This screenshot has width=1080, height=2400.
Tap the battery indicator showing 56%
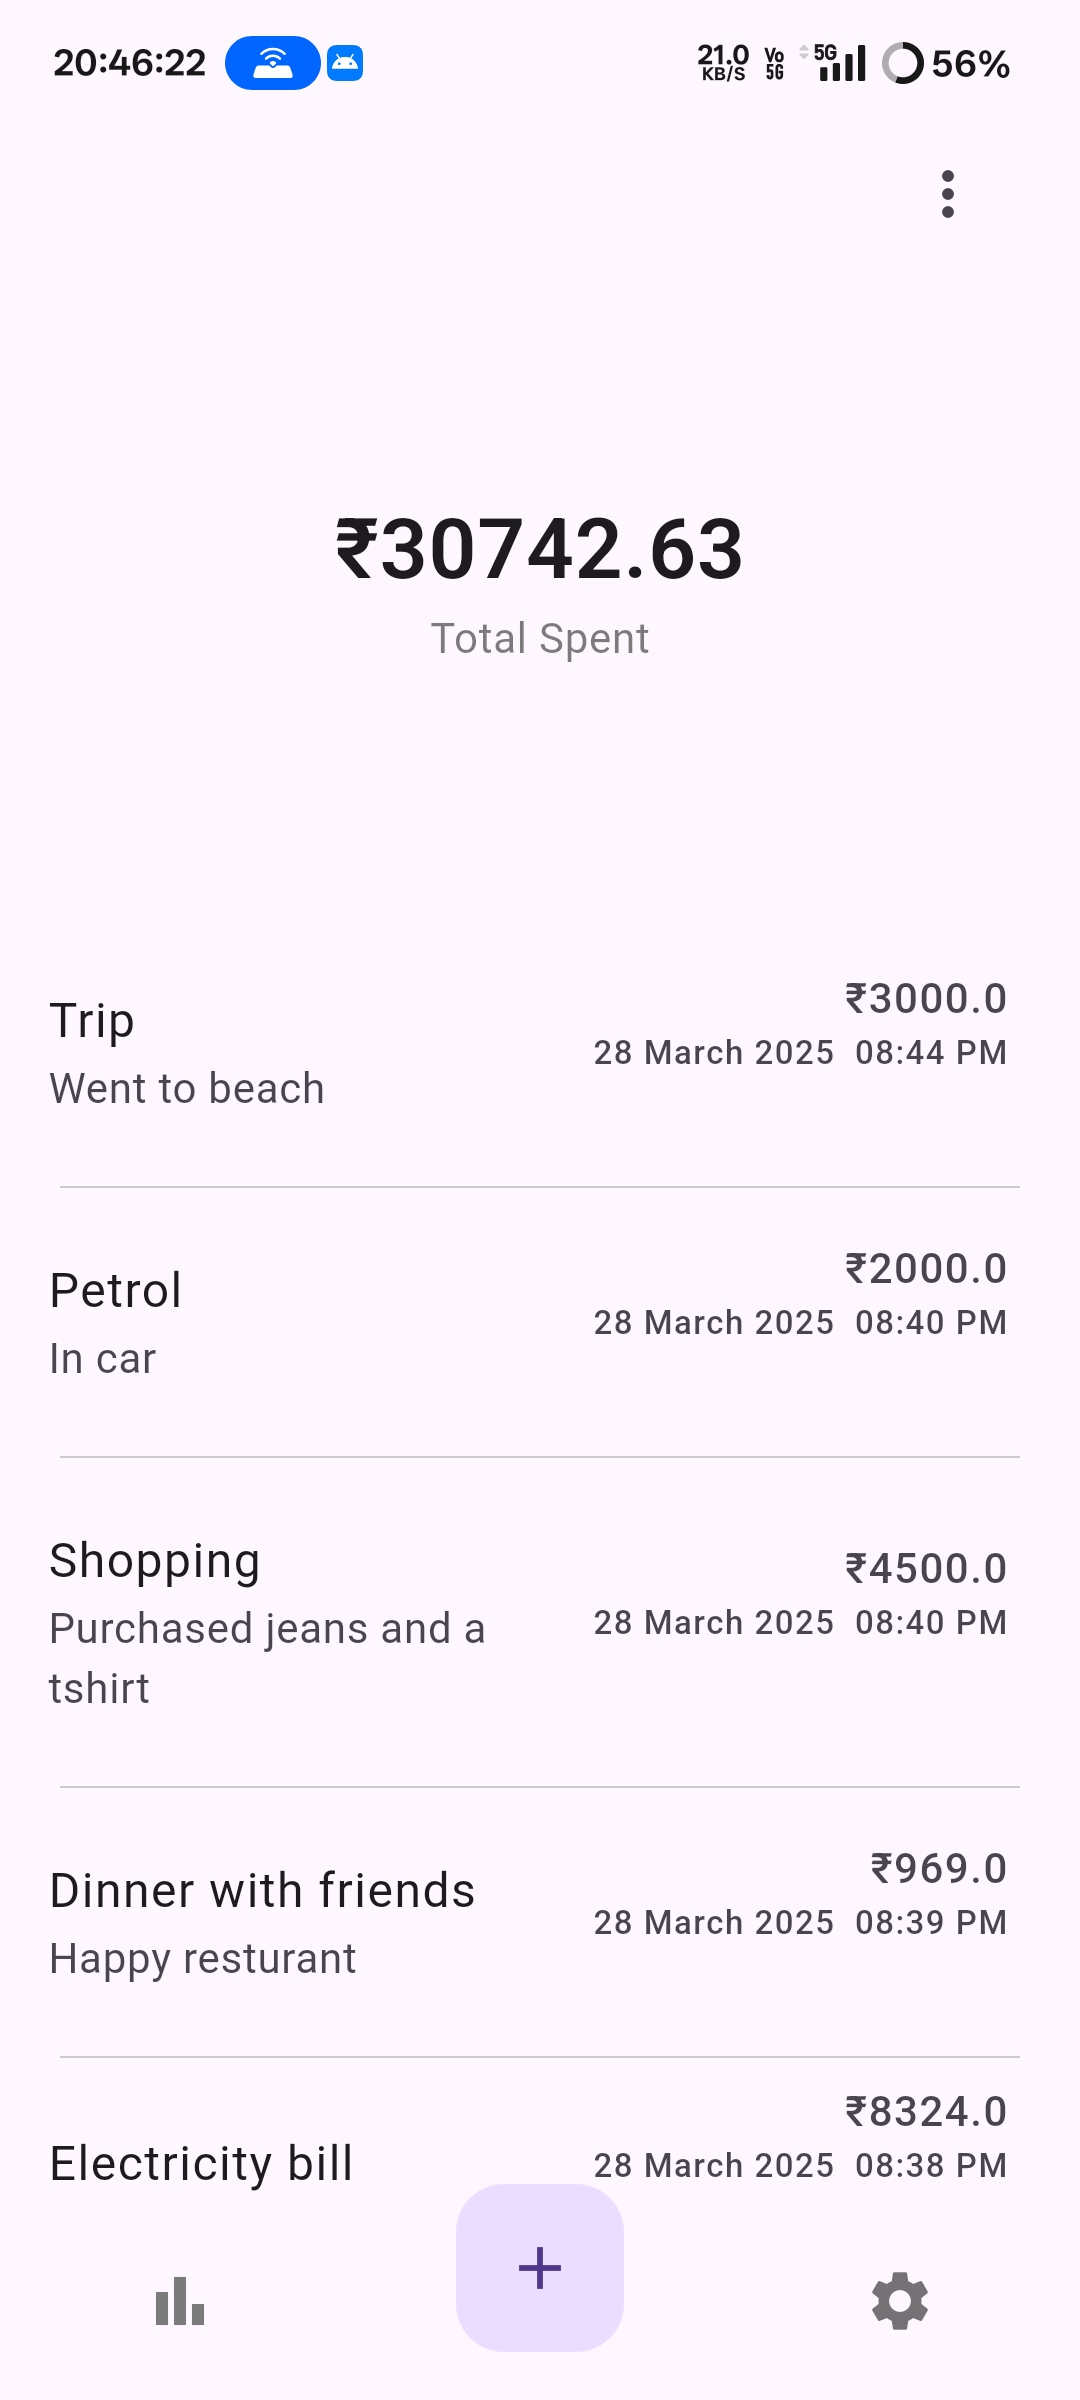pyautogui.click(x=946, y=64)
